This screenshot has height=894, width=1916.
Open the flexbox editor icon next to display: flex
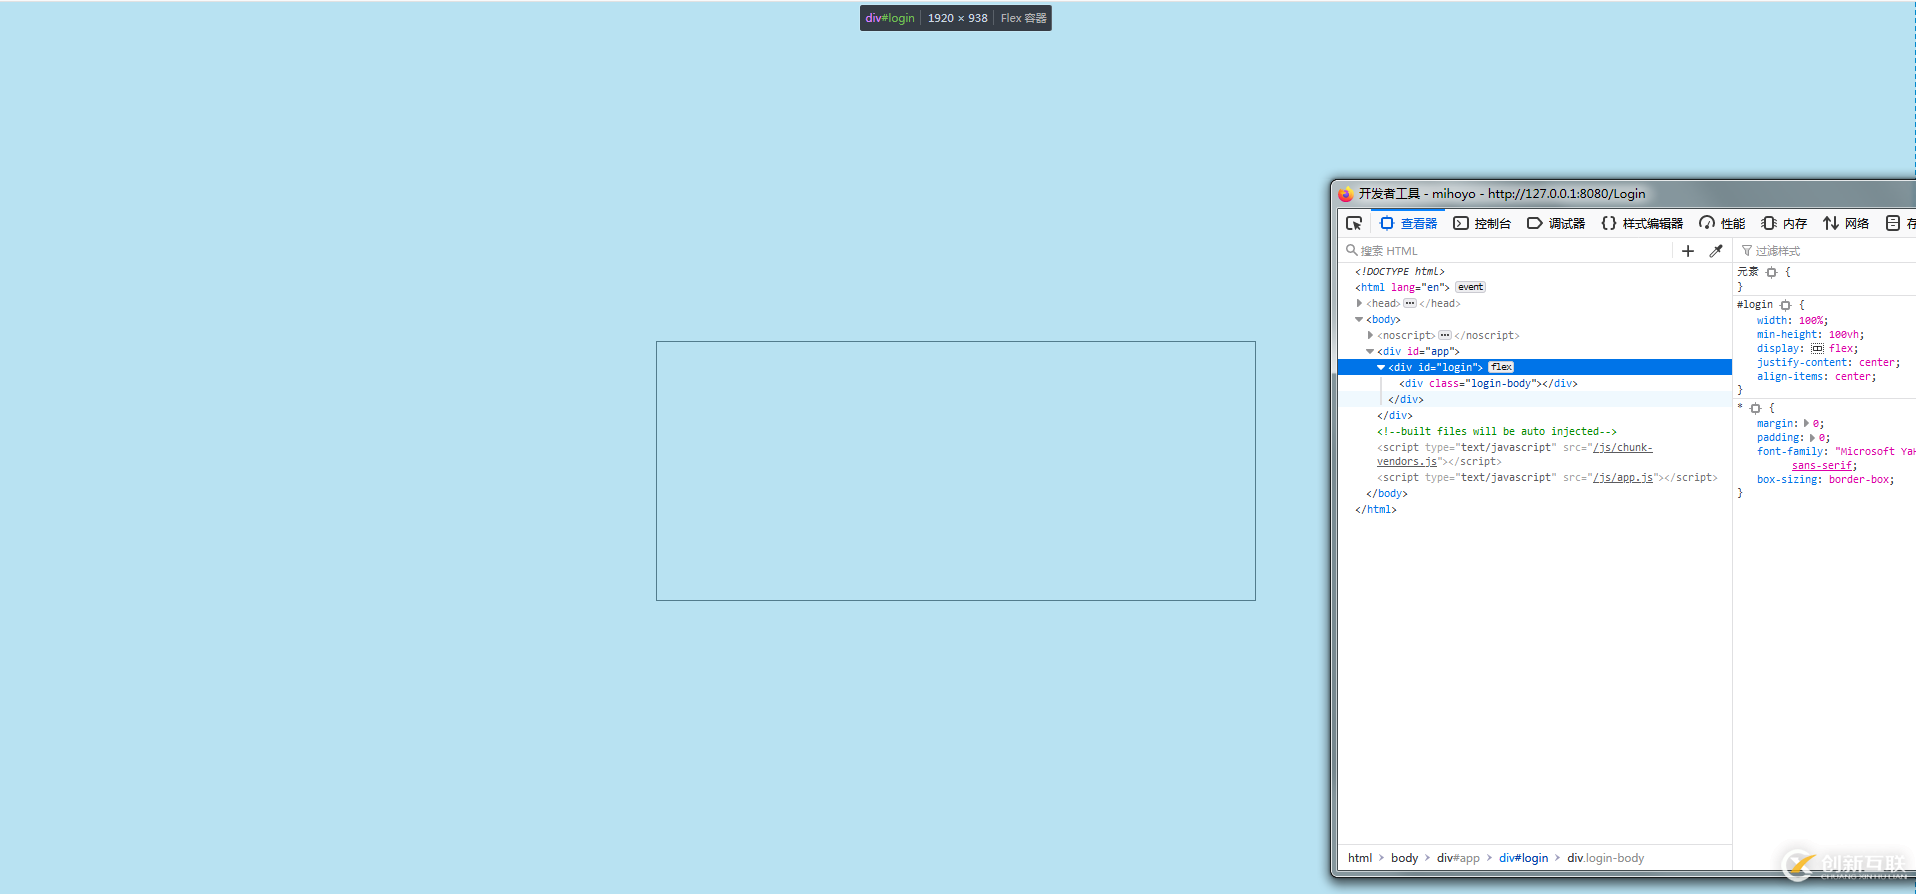(1817, 349)
